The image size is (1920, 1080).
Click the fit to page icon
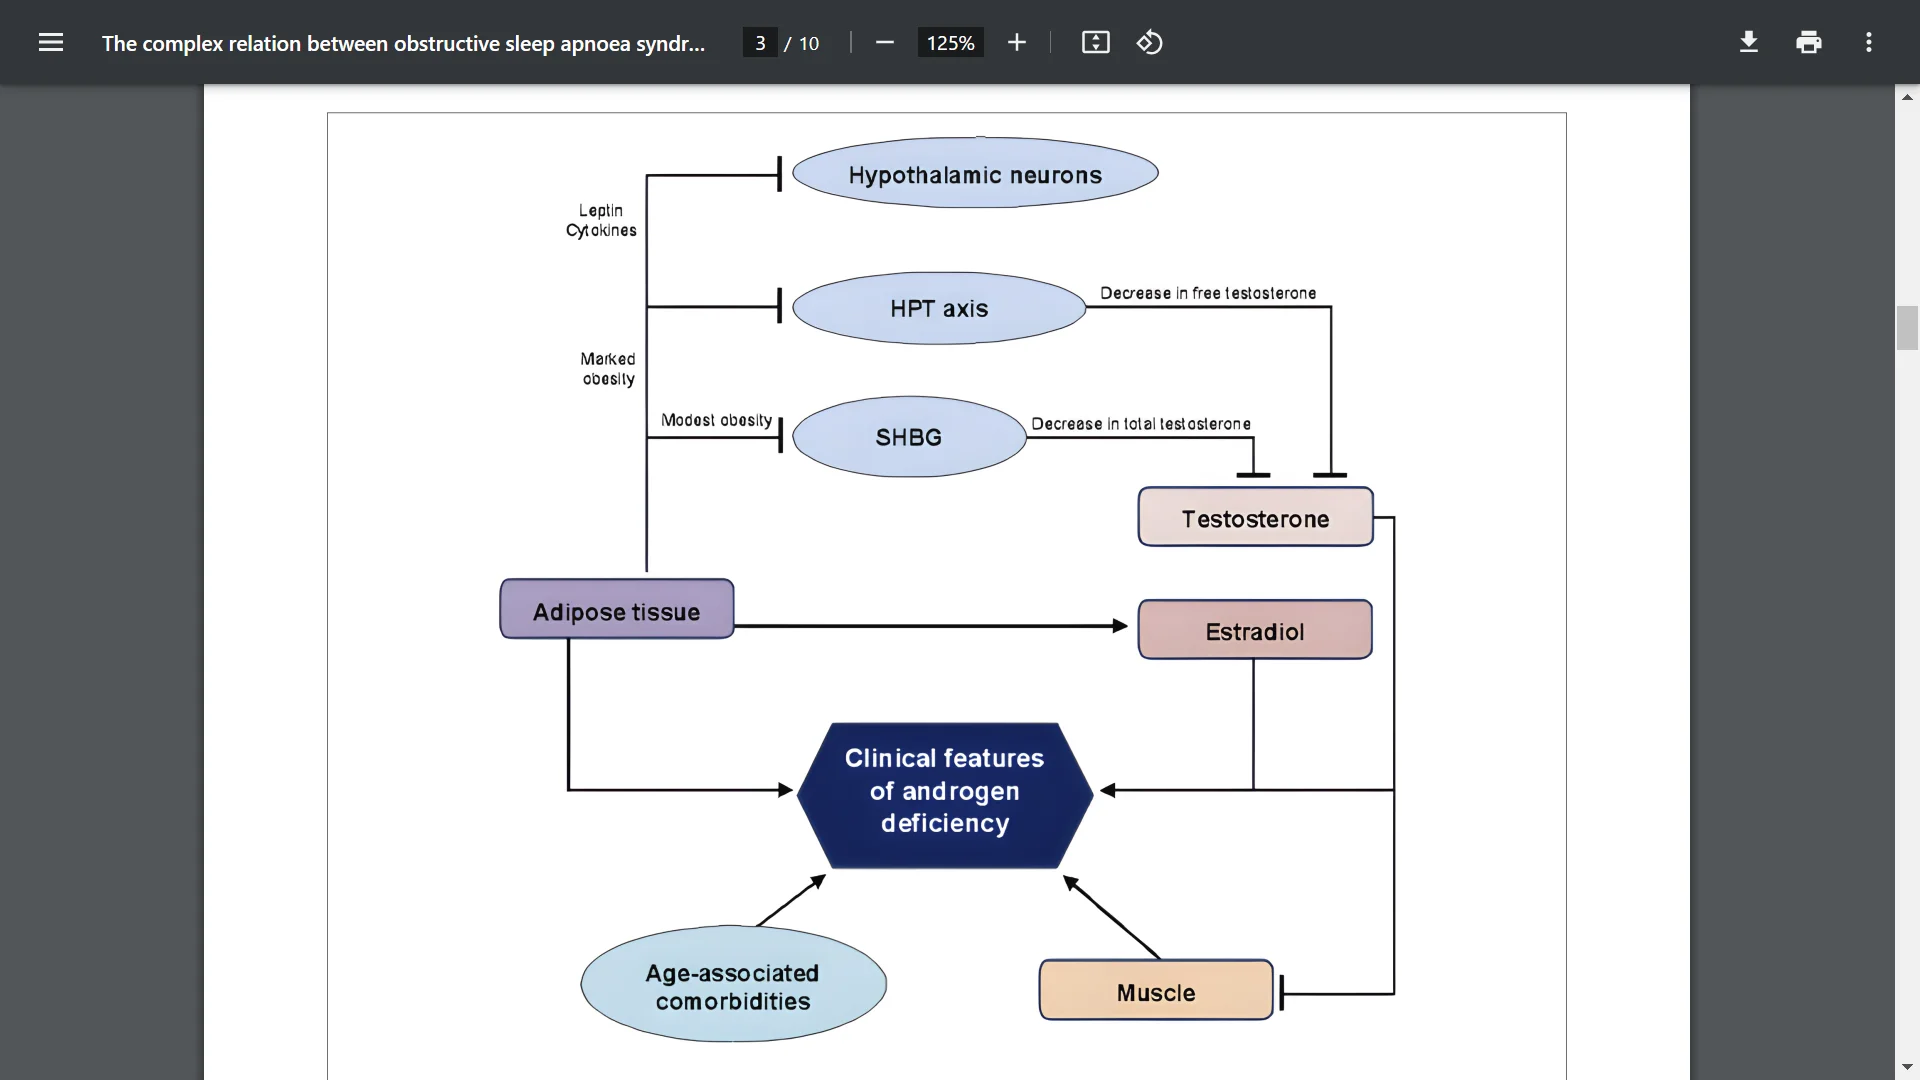tap(1096, 42)
